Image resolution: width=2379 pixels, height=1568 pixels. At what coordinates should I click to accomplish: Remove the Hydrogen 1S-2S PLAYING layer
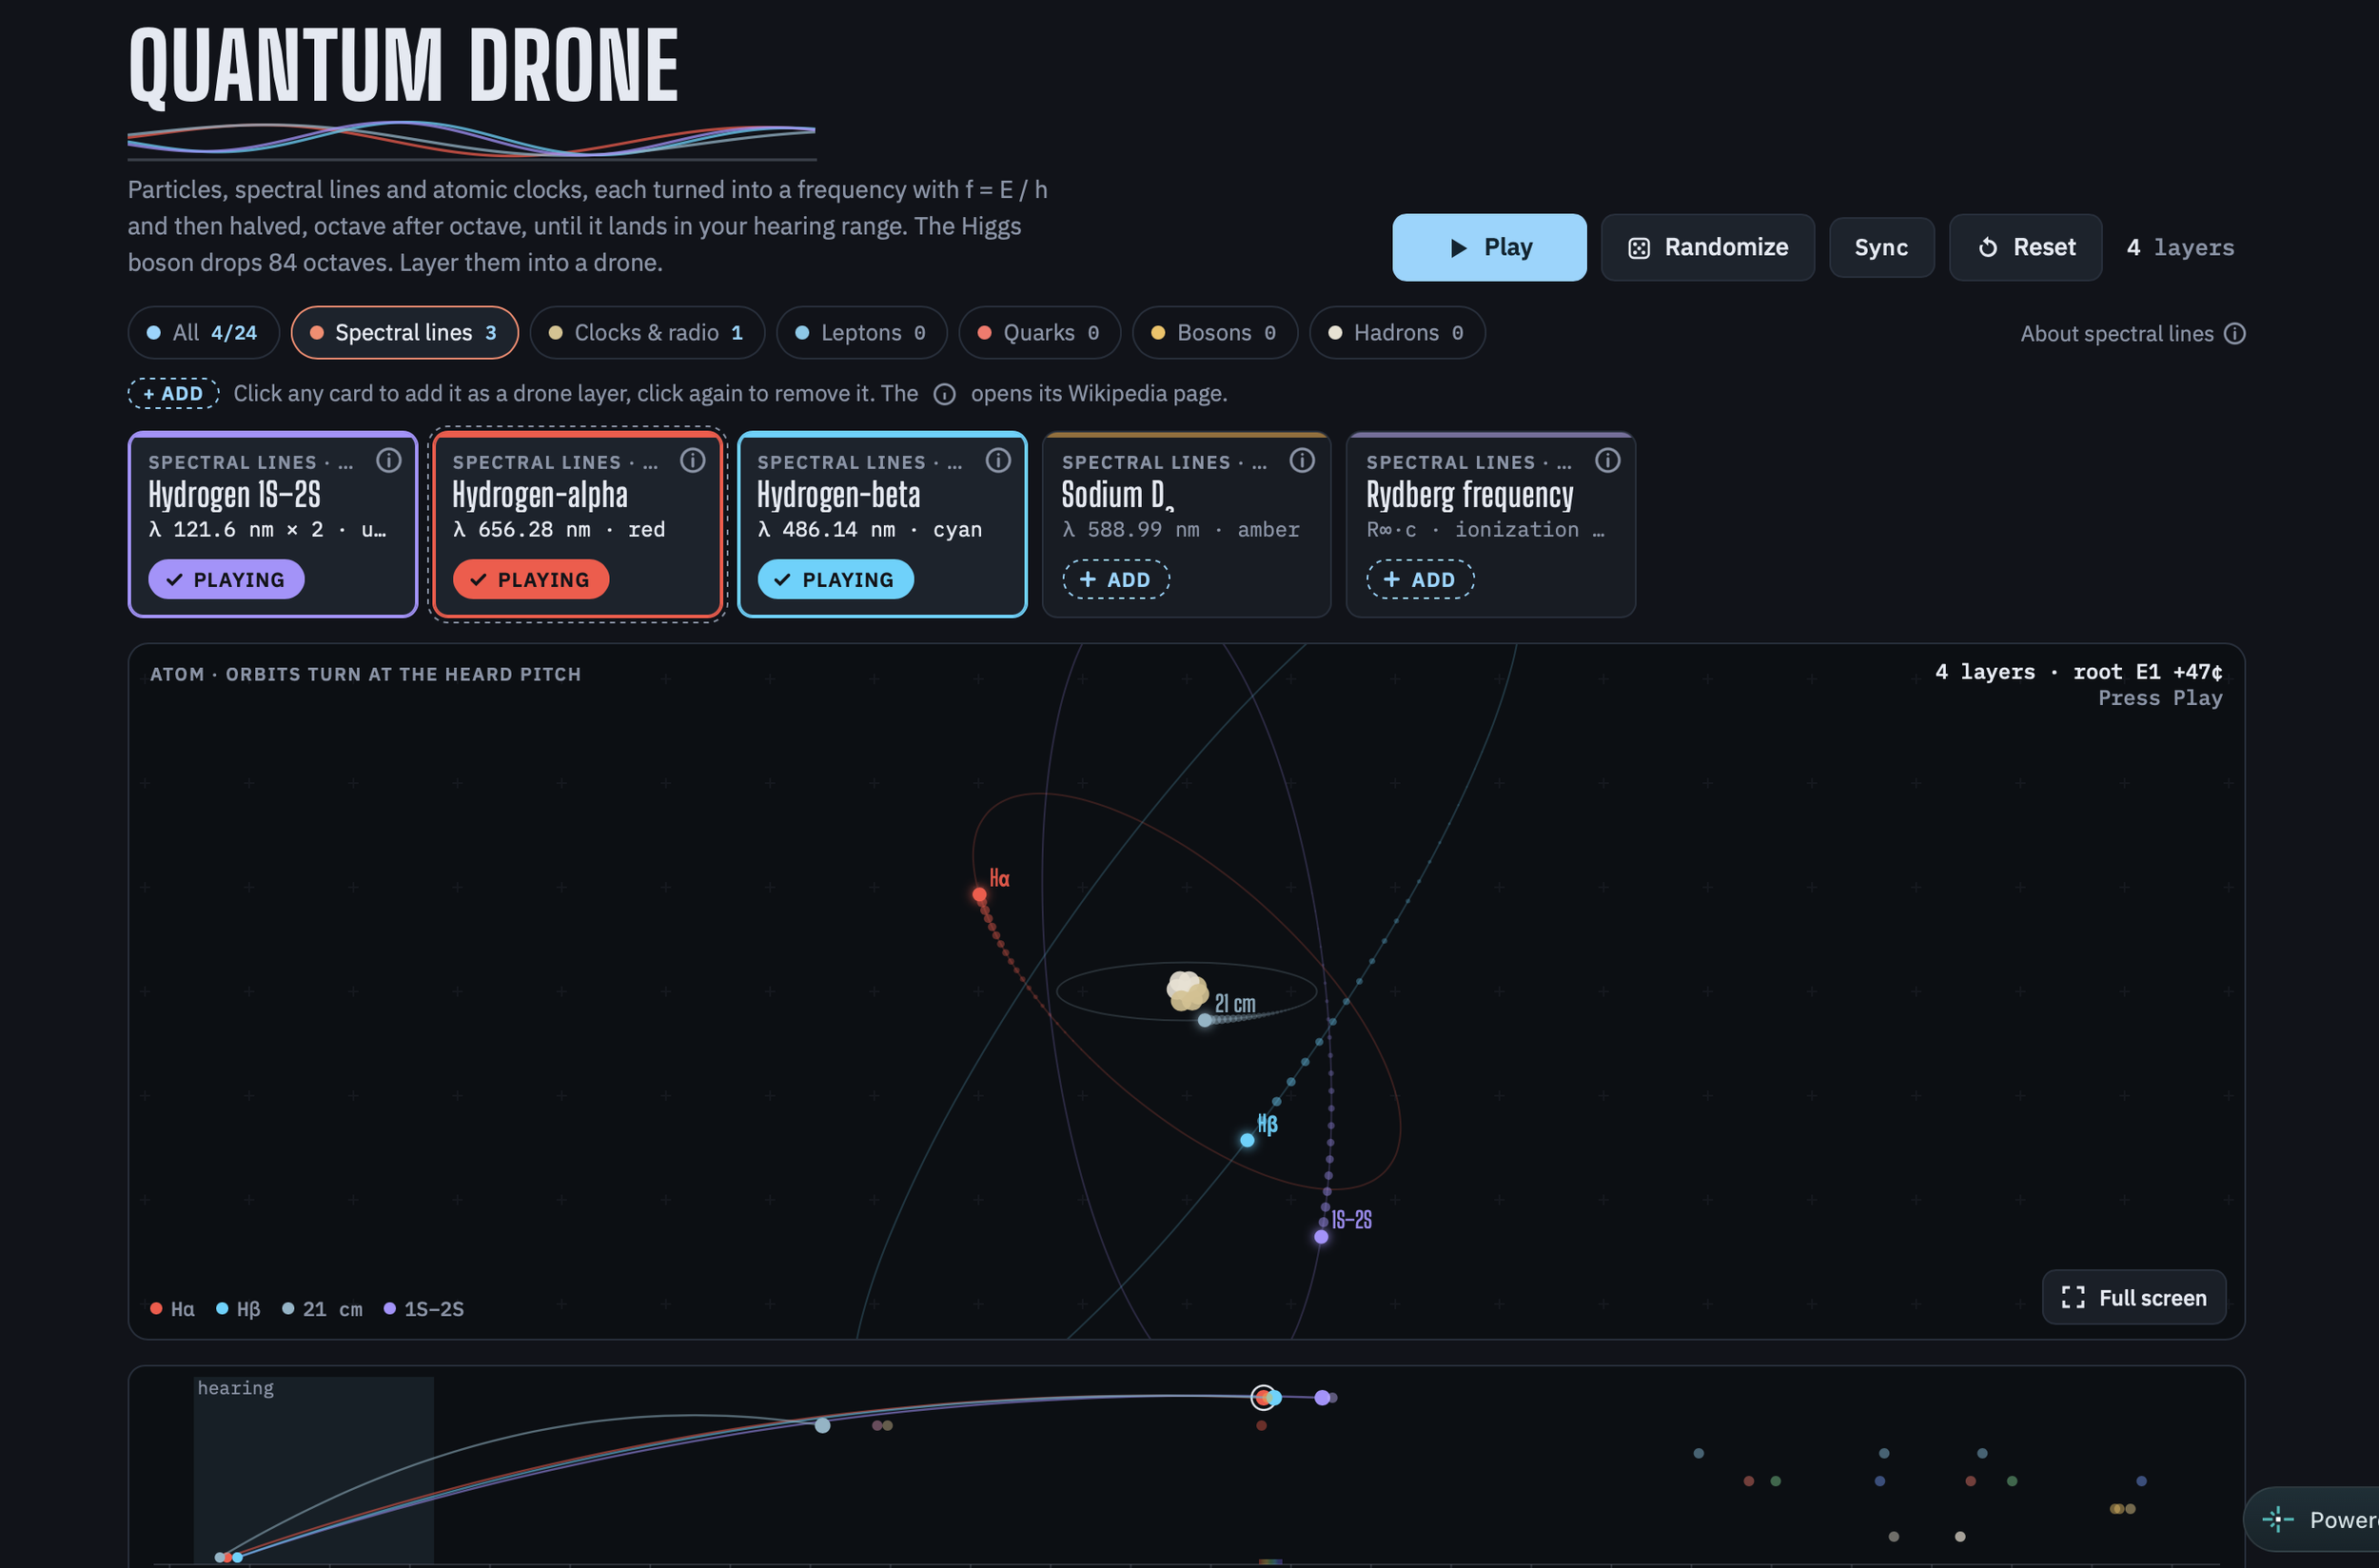click(x=226, y=579)
